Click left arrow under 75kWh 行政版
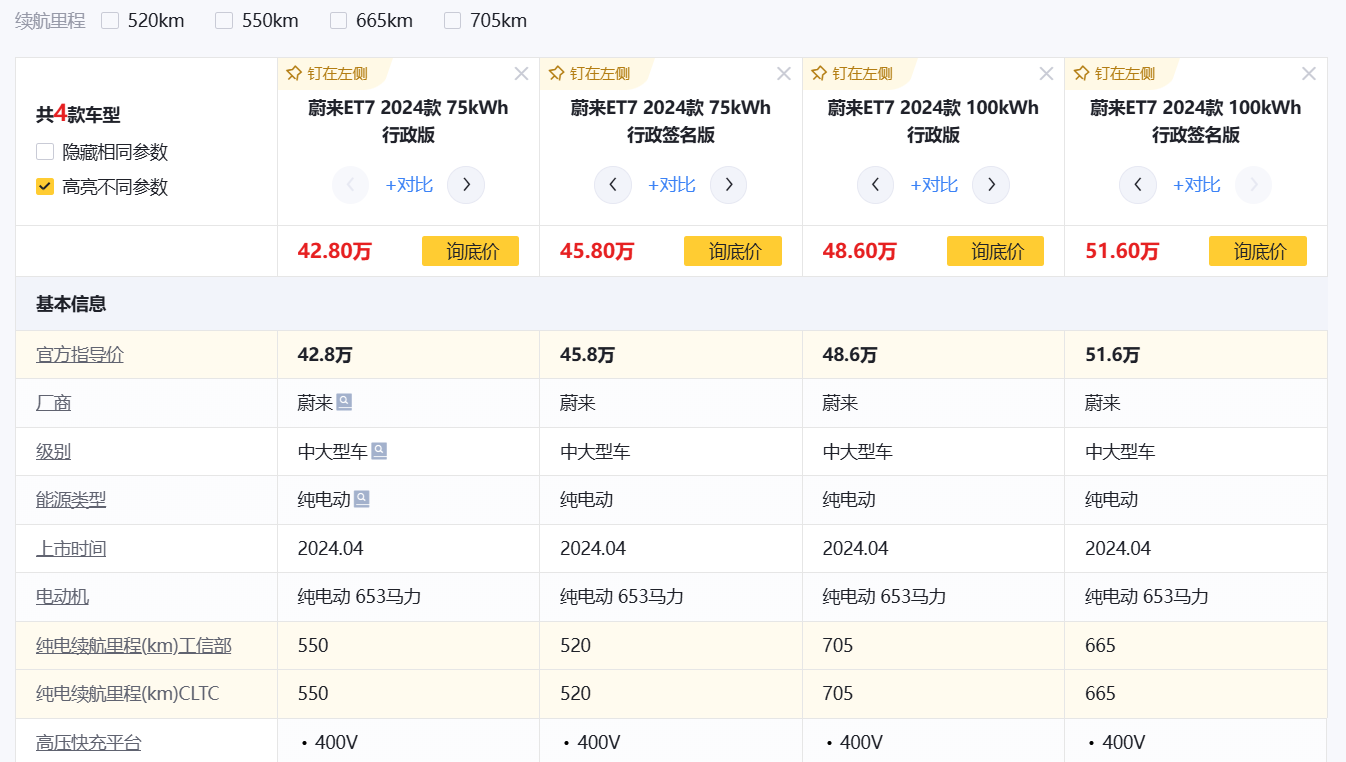The width and height of the screenshot is (1346, 762). (351, 185)
